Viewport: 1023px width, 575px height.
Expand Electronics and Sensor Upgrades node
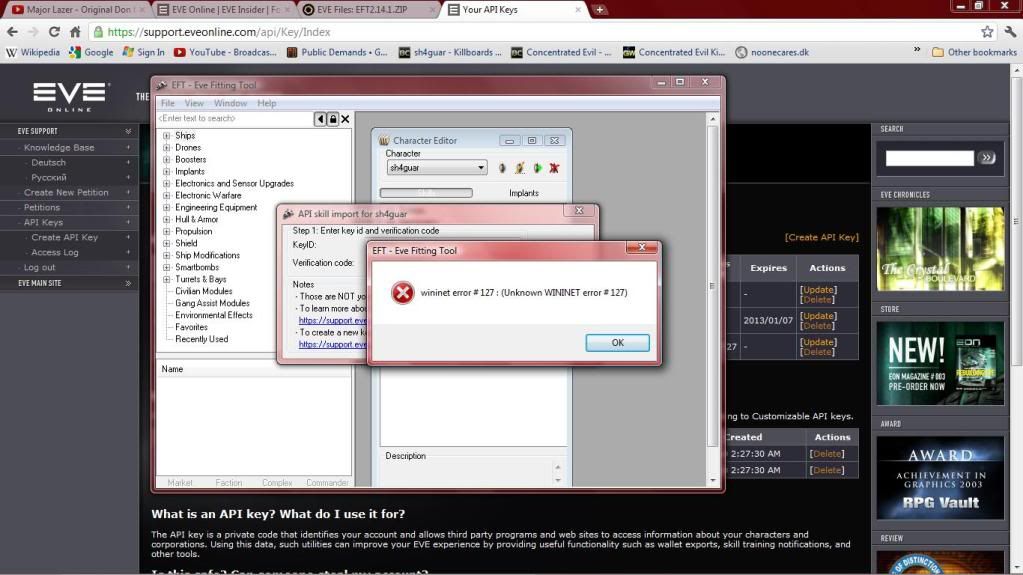point(166,183)
